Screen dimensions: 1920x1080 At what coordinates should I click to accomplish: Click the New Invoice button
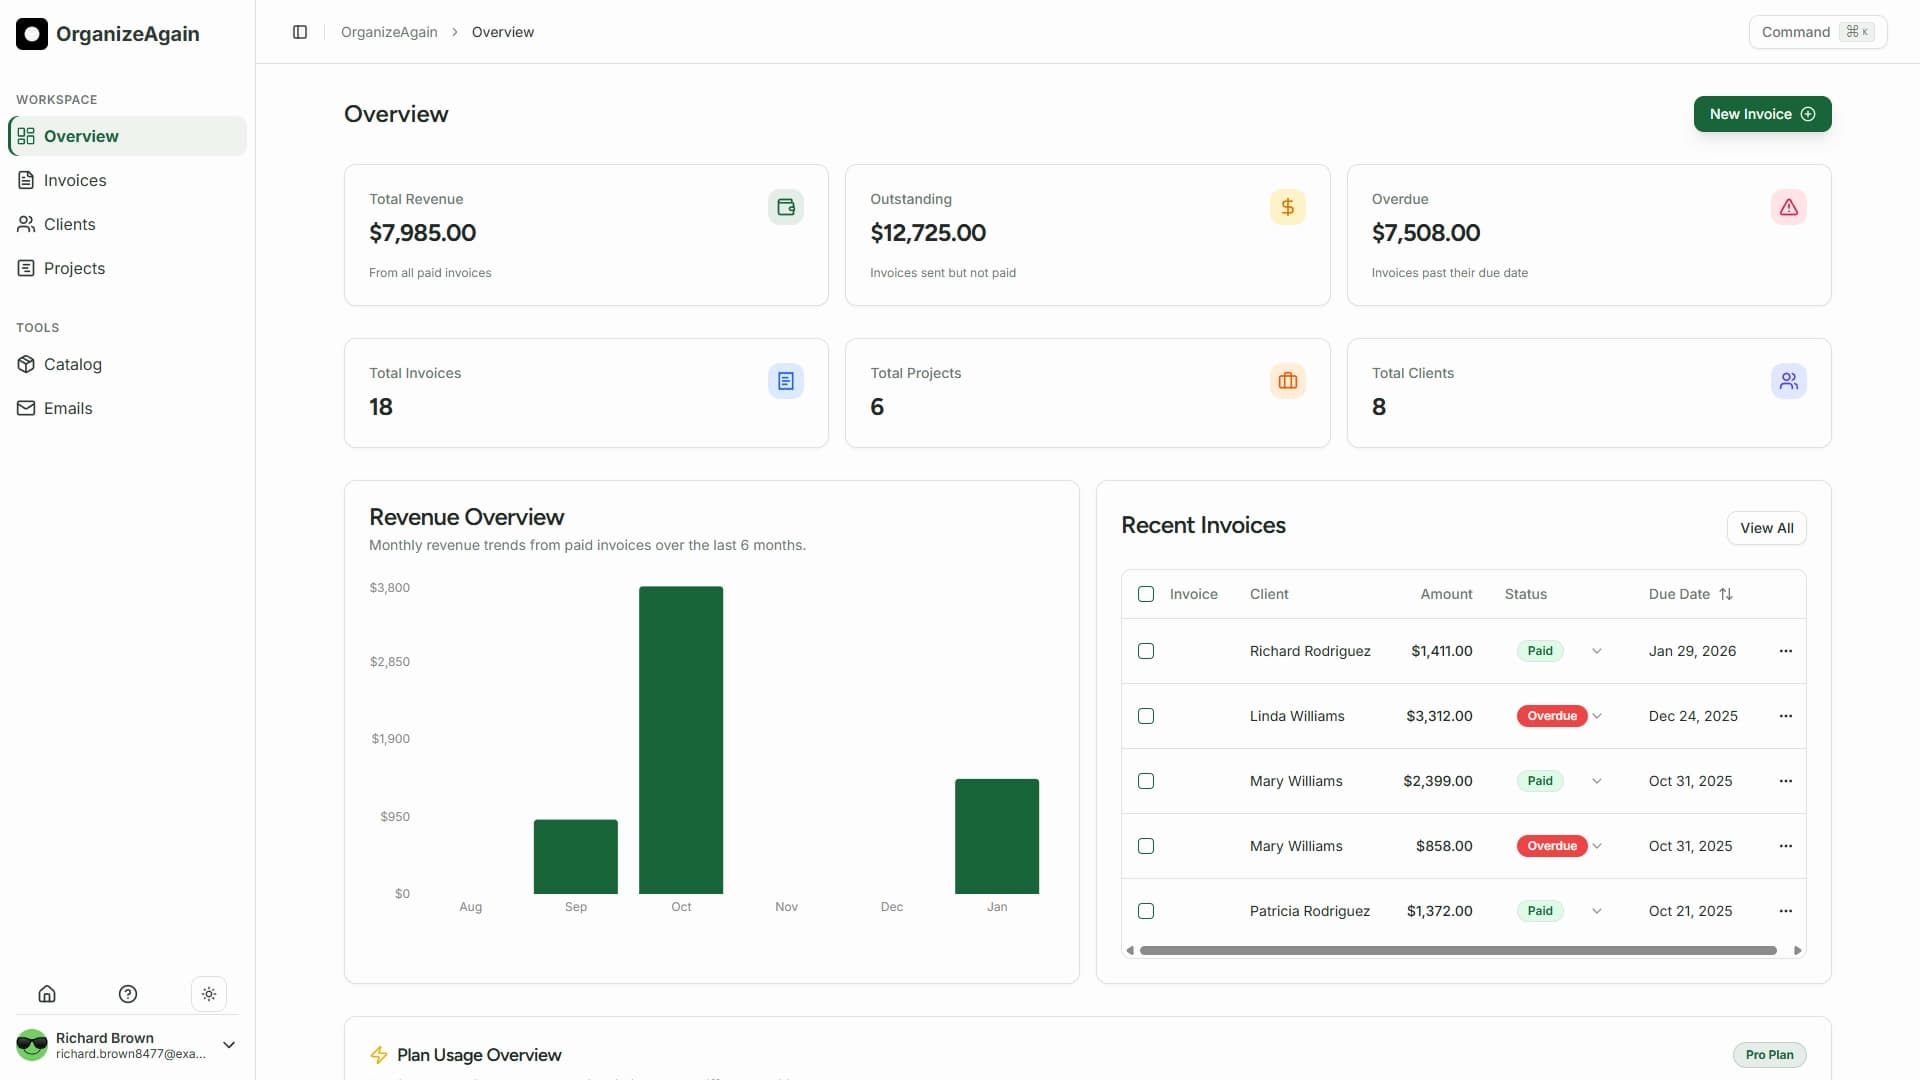pos(1762,114)
